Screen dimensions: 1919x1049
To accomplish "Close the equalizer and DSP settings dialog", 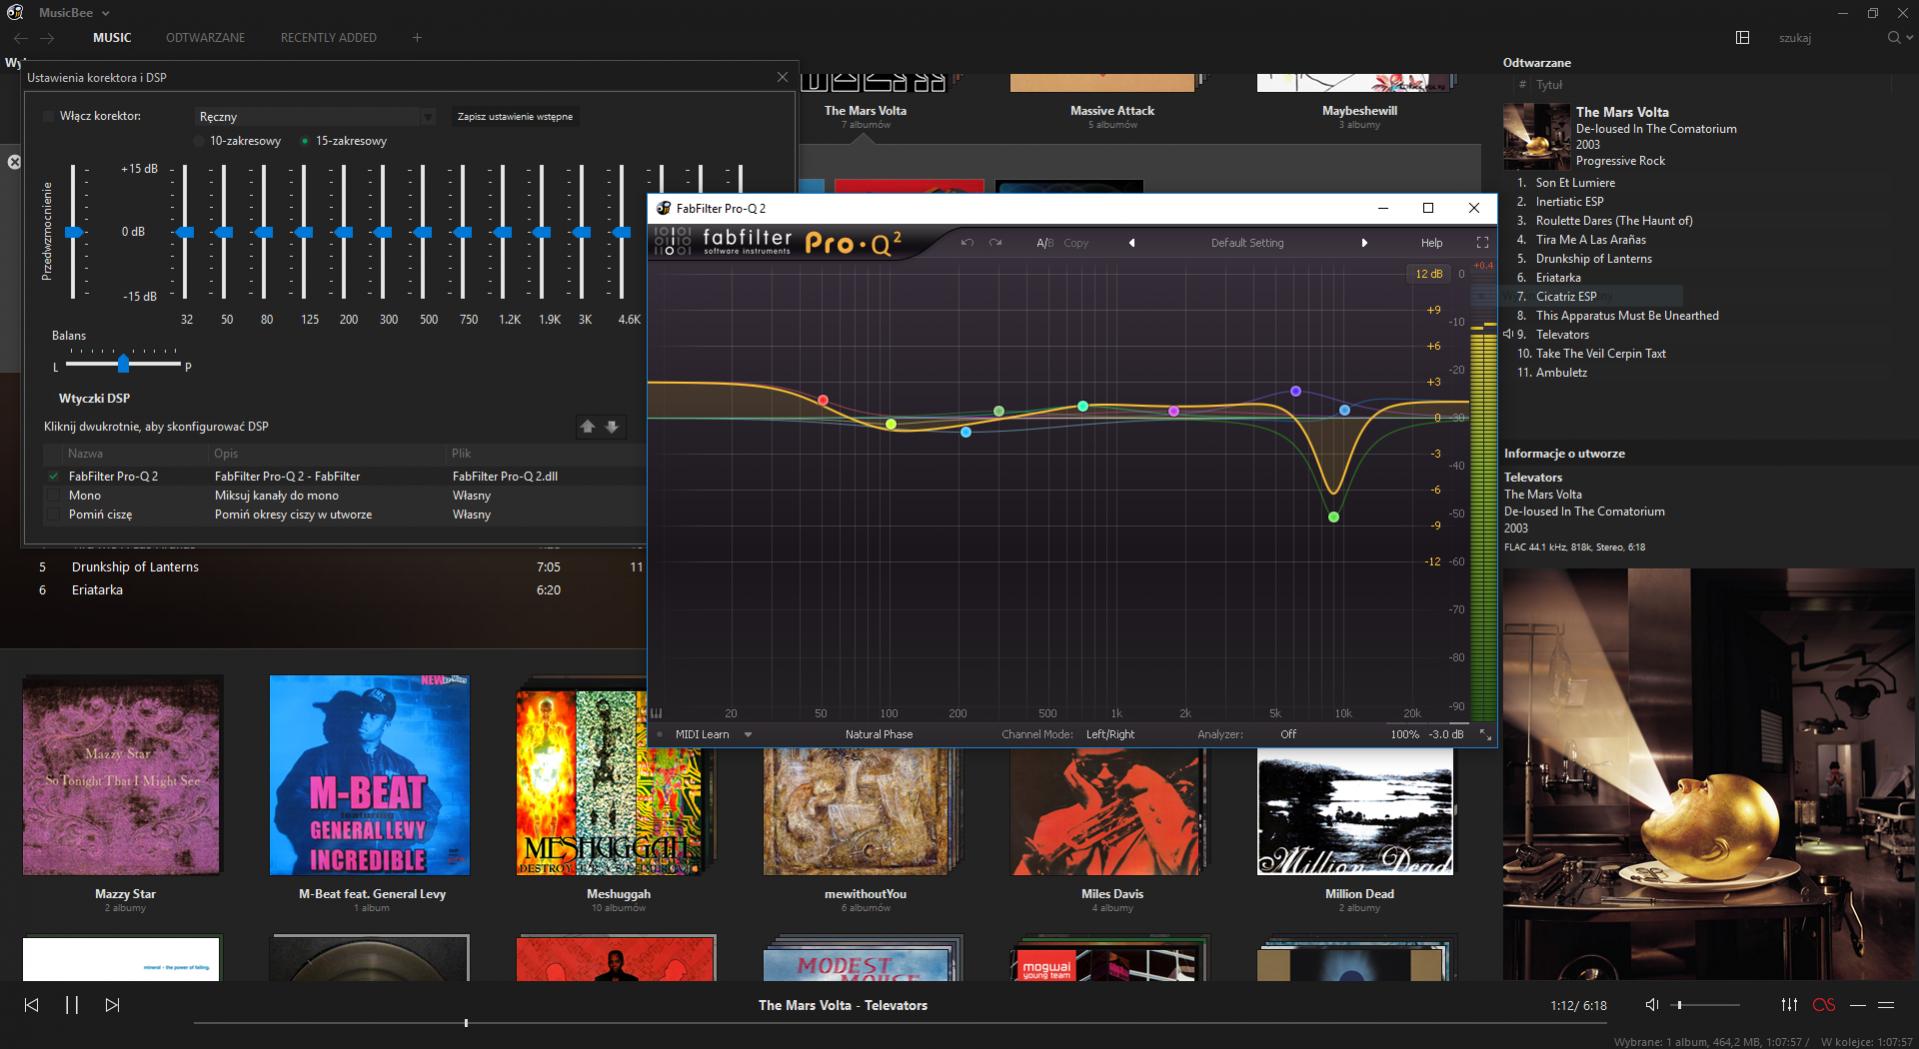I will pyautogui.click(x=782, y=77).
